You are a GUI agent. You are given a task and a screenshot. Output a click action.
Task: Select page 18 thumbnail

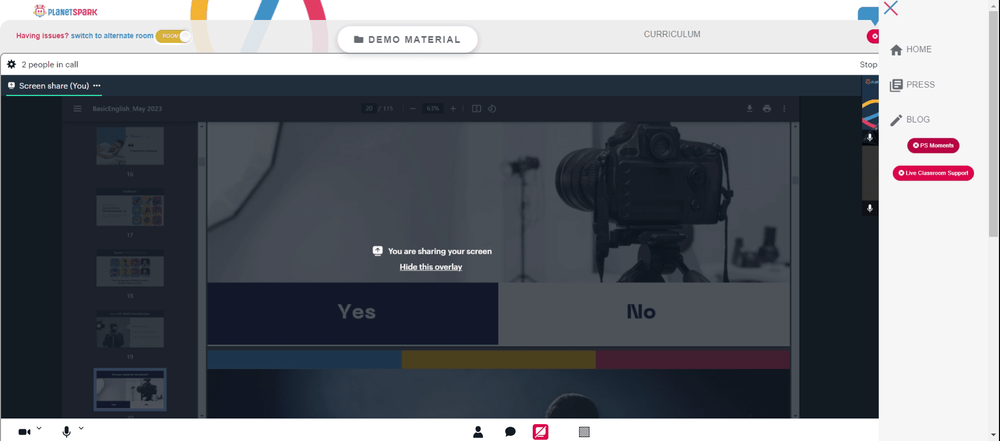[x=130, y=268]
